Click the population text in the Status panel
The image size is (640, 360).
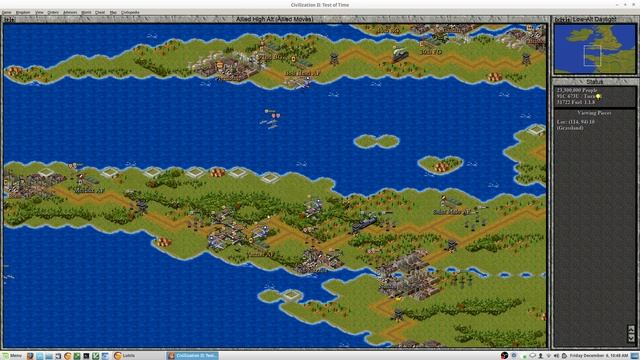coord(577,90)
